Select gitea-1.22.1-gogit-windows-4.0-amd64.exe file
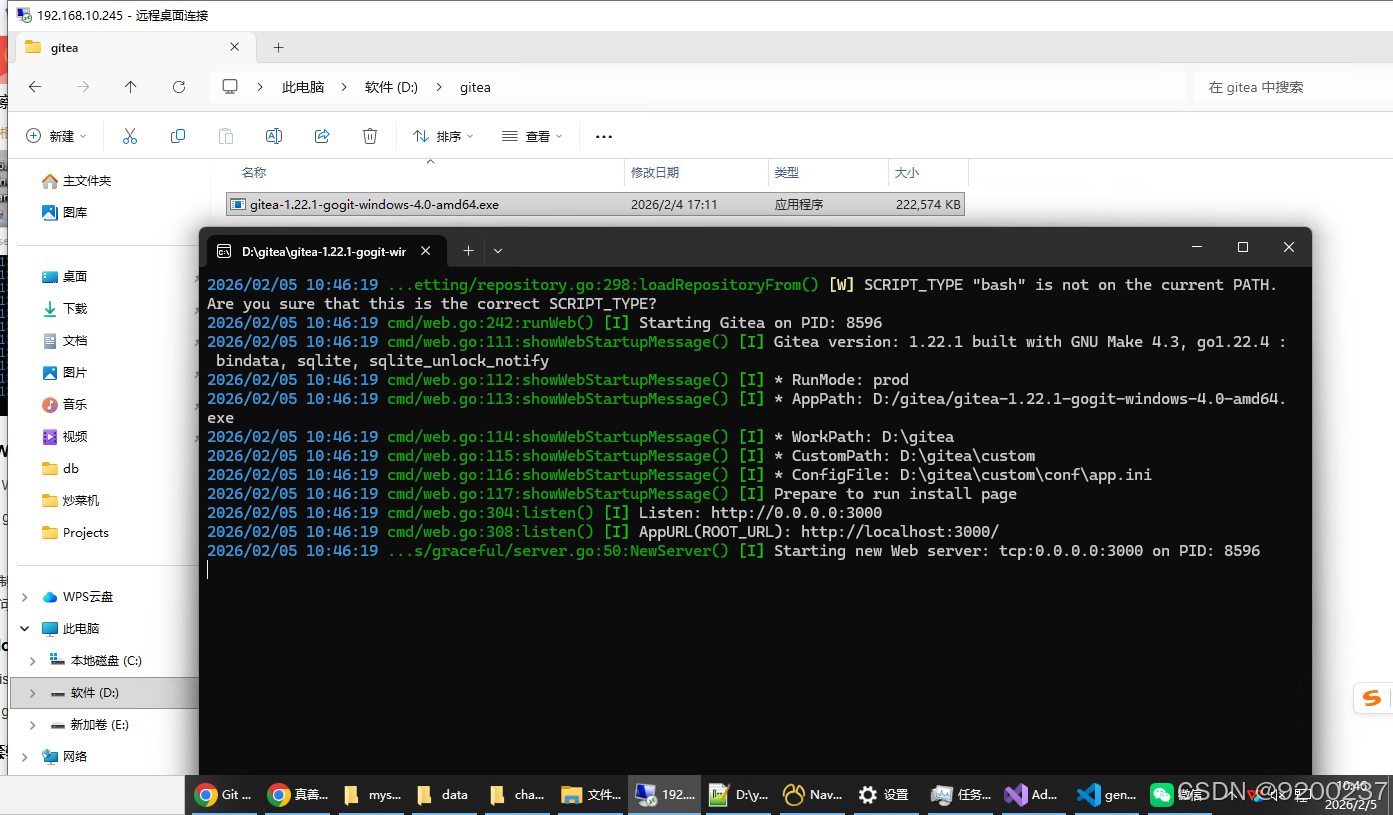This screenshot has width=1393, height=815. pyautogui.click(x=596, y=204)
